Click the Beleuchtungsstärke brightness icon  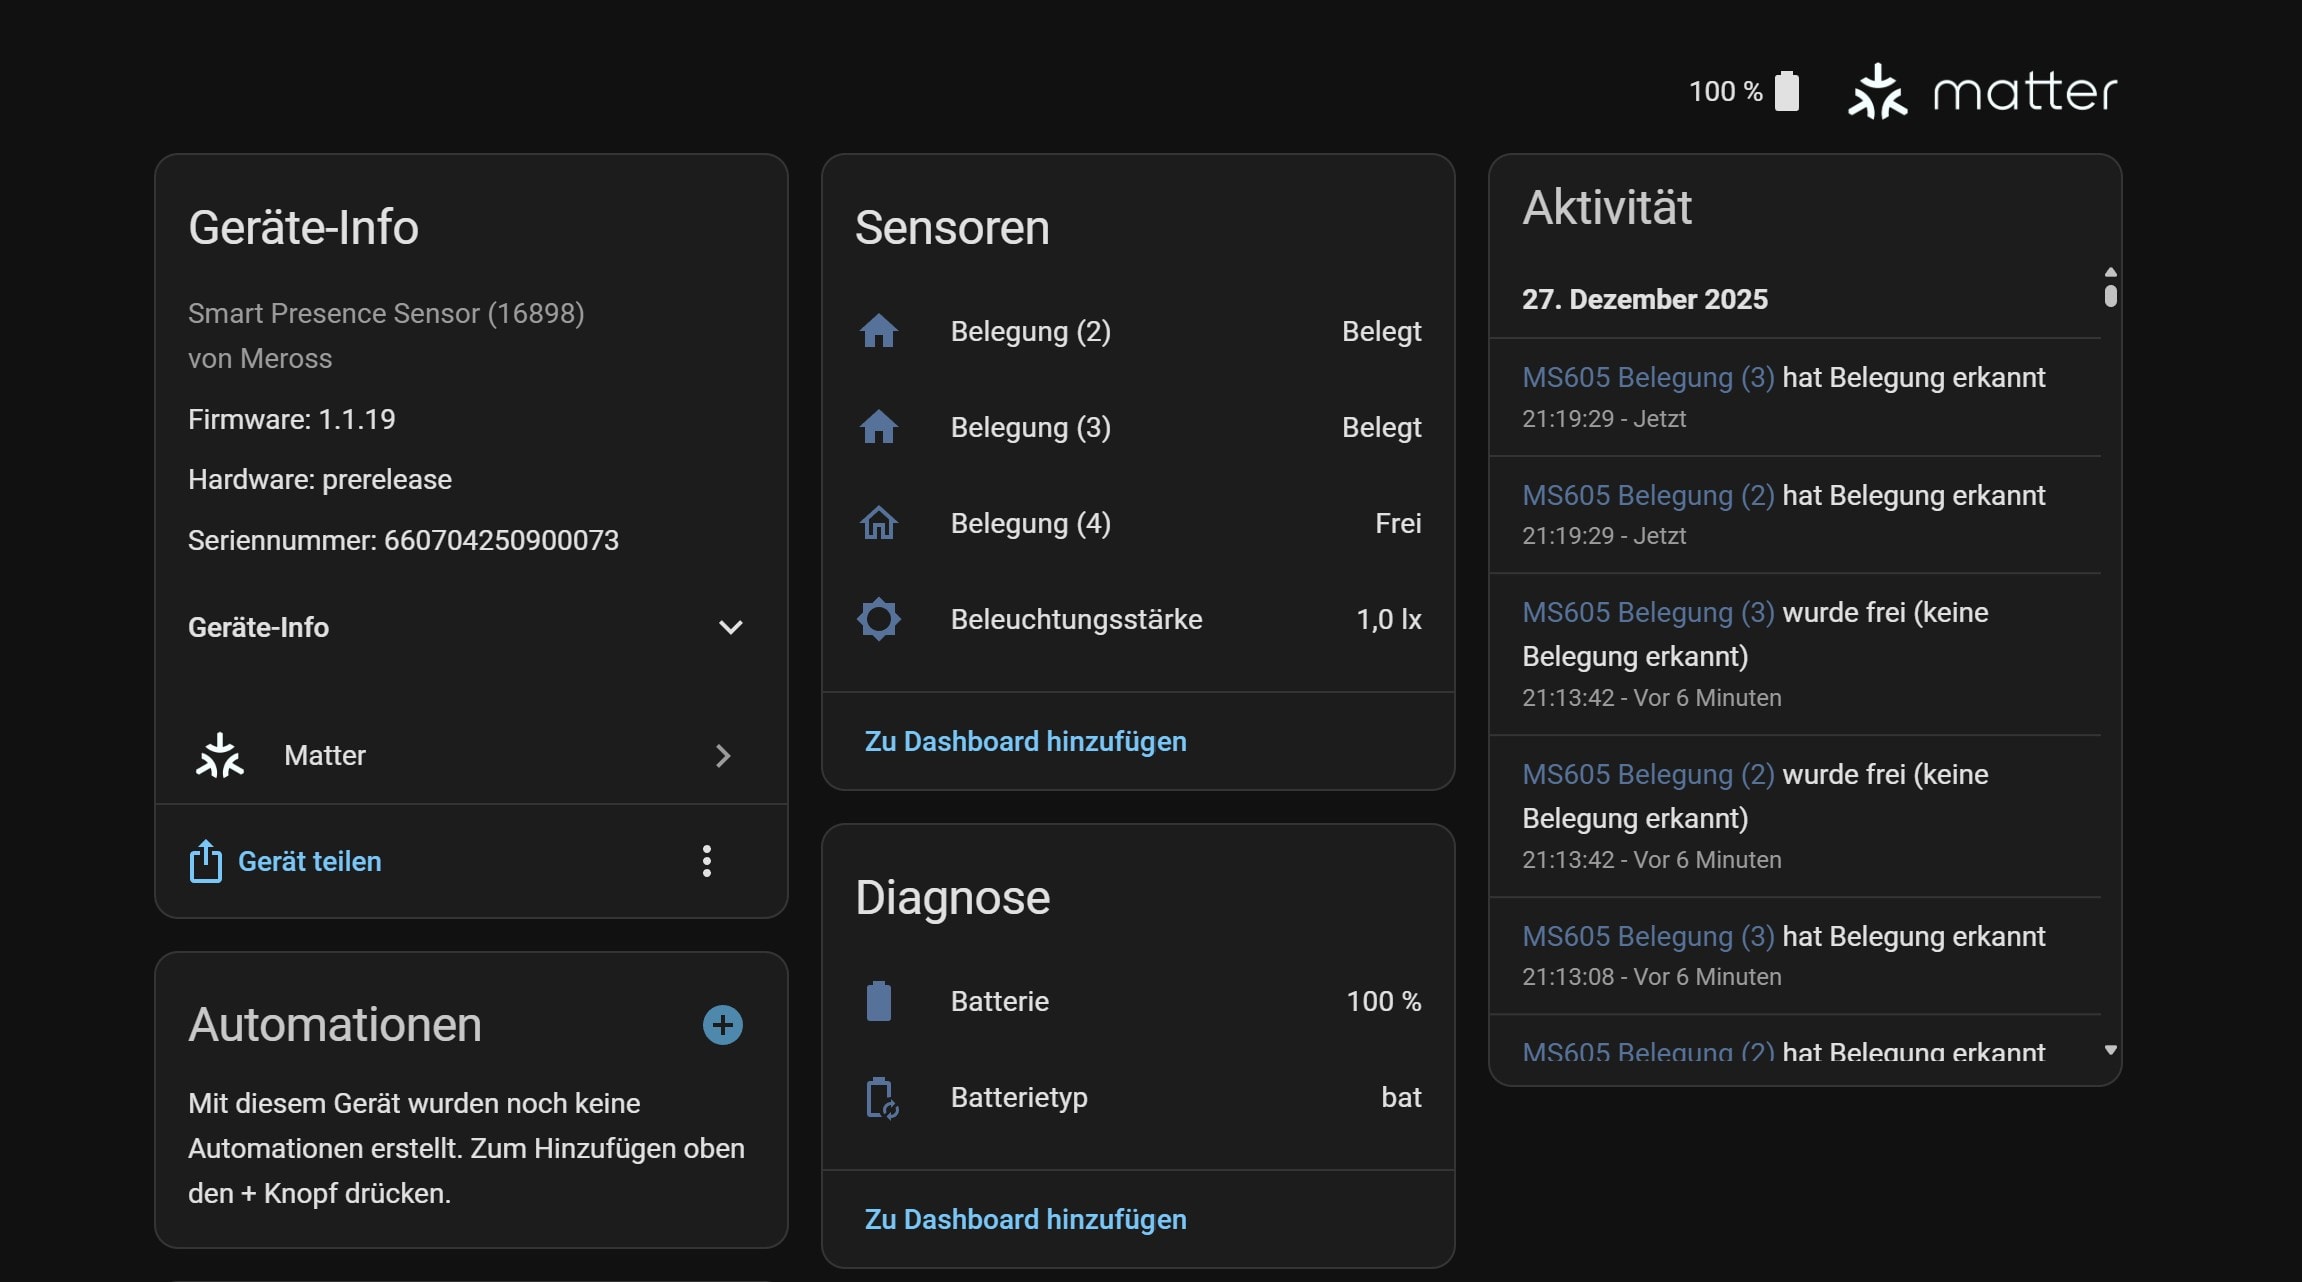pyautogui.click(x=878, y=619)
